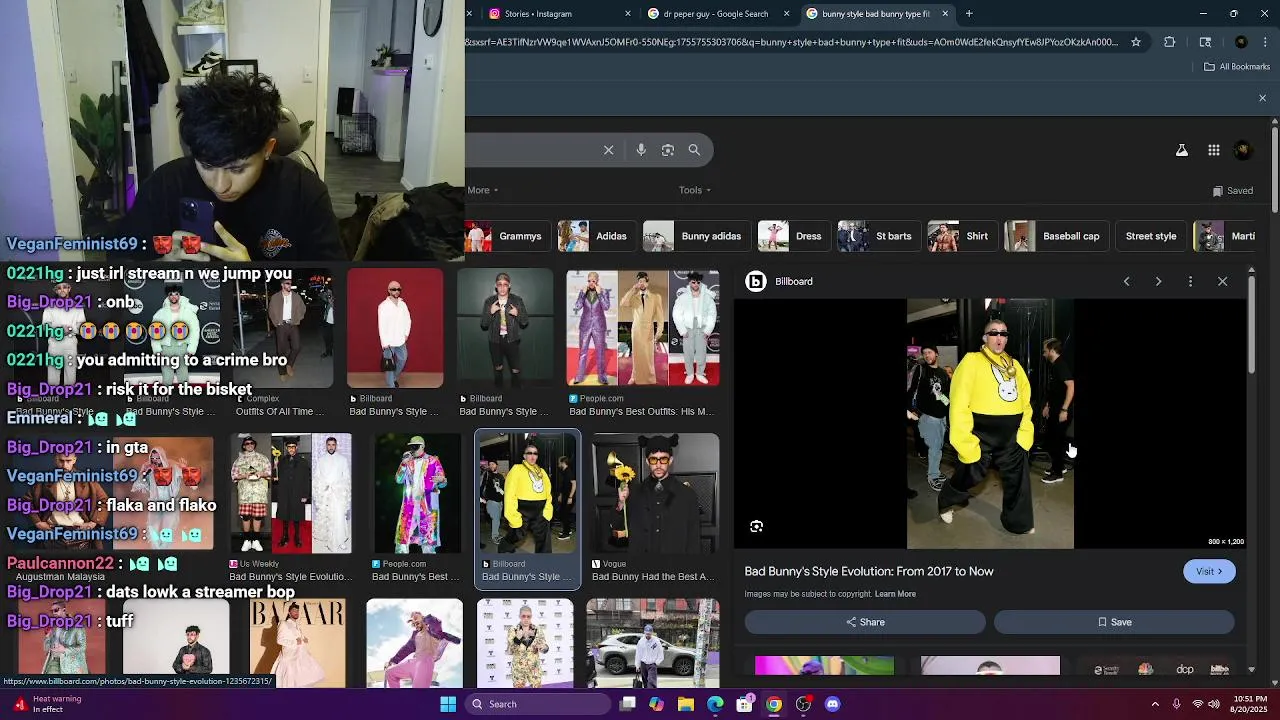Viewport: 1280px width, 720px height.
Task: Open All Bookmarks folder
Action: pyautogui.click(x=1237, y=67)
